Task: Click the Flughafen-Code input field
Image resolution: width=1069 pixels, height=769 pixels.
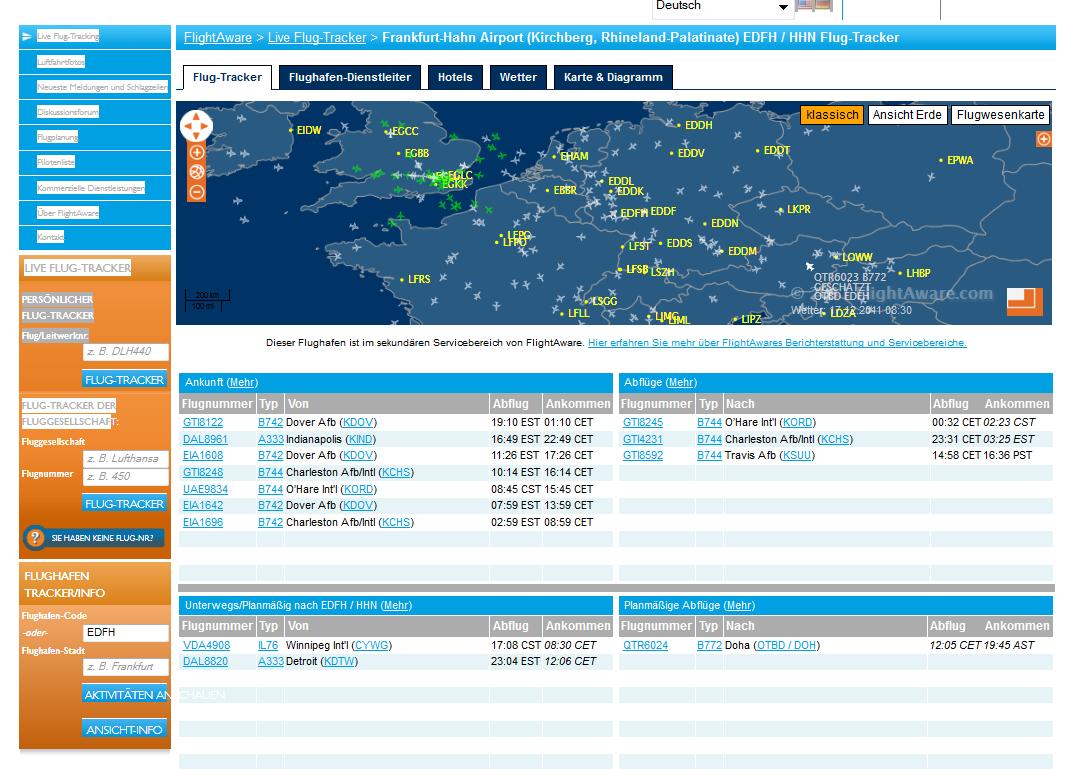Action: tap(125, 633)
